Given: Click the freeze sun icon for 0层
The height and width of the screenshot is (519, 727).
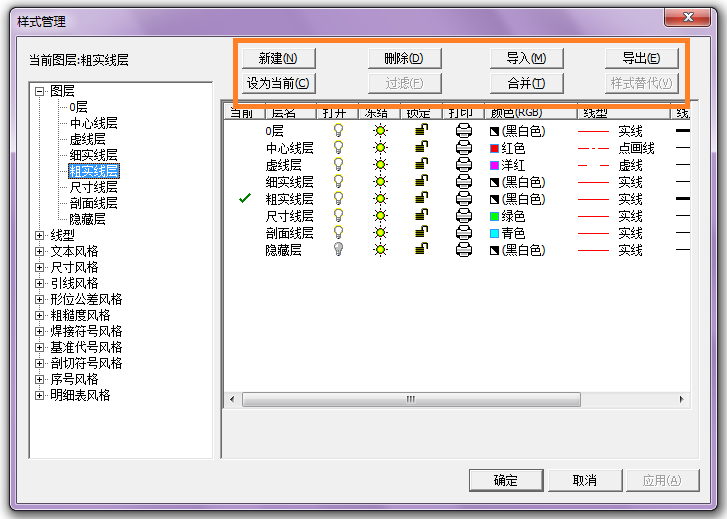Looking at the screenshot, I should click(379, 131).
